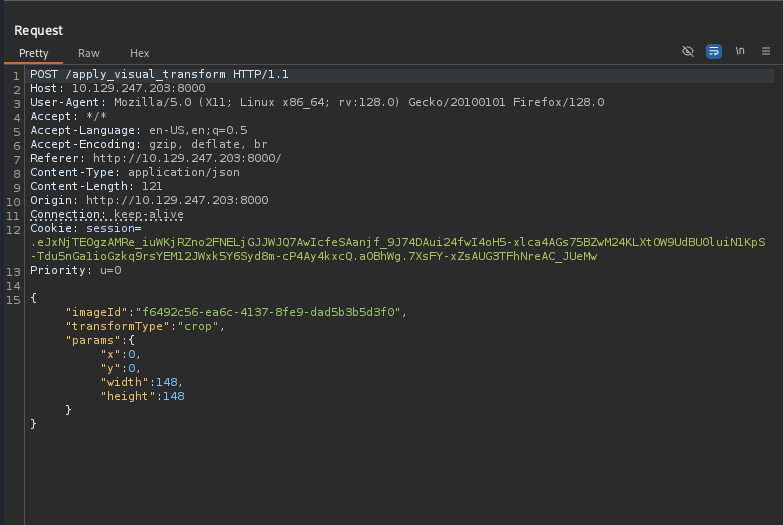
Task: Place cursor in the User-Agent header
Action: tap(316, 102)
